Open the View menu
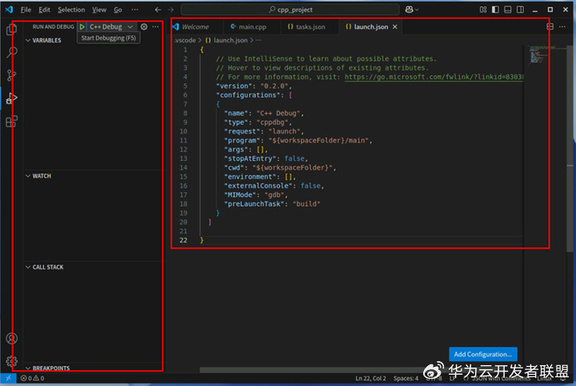The image size is (576, 386). tap(99, 10)
